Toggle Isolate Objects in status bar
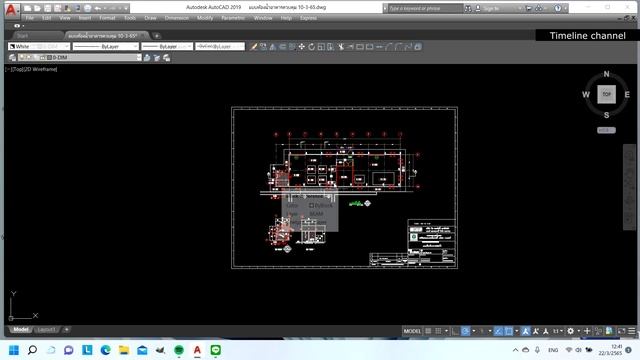 point(598,331)
